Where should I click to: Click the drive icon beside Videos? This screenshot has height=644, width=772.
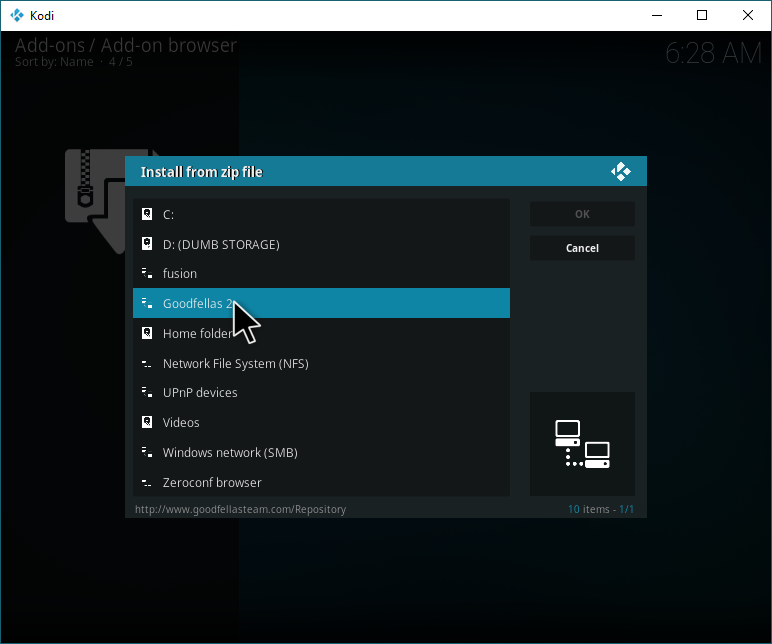[147, 422]
